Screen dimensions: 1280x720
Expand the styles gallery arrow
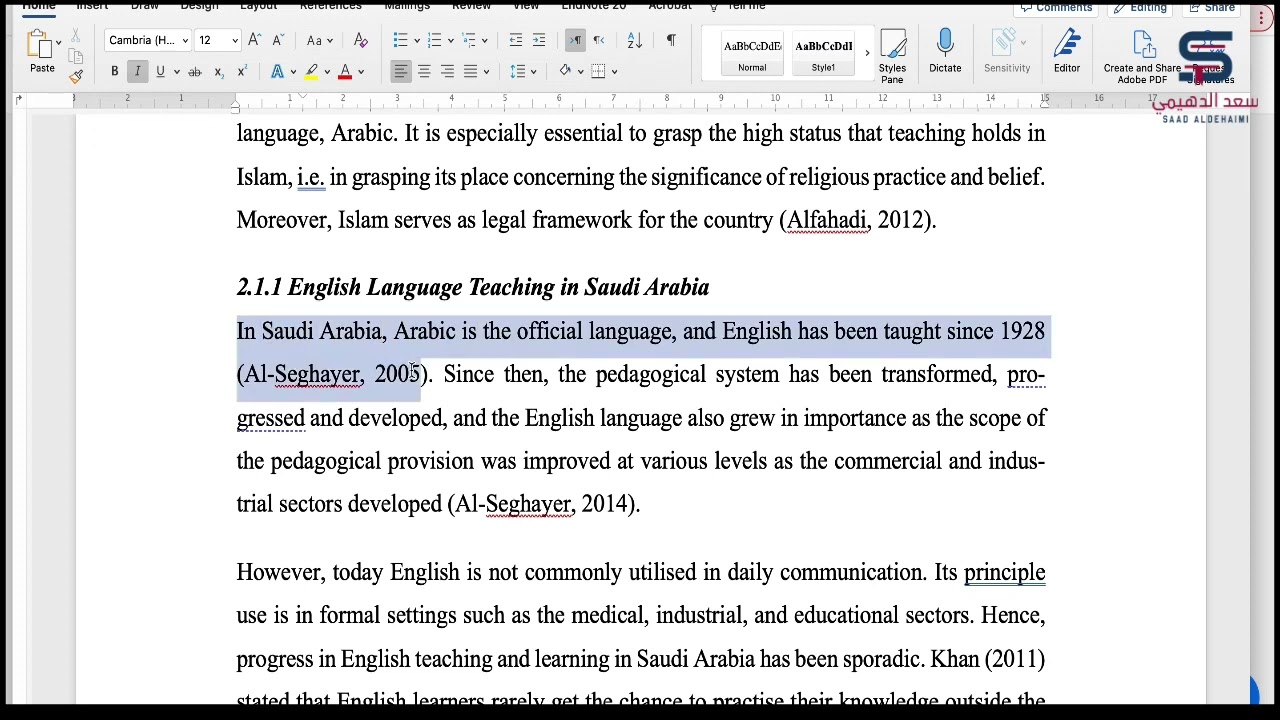[x=866, y=54]
